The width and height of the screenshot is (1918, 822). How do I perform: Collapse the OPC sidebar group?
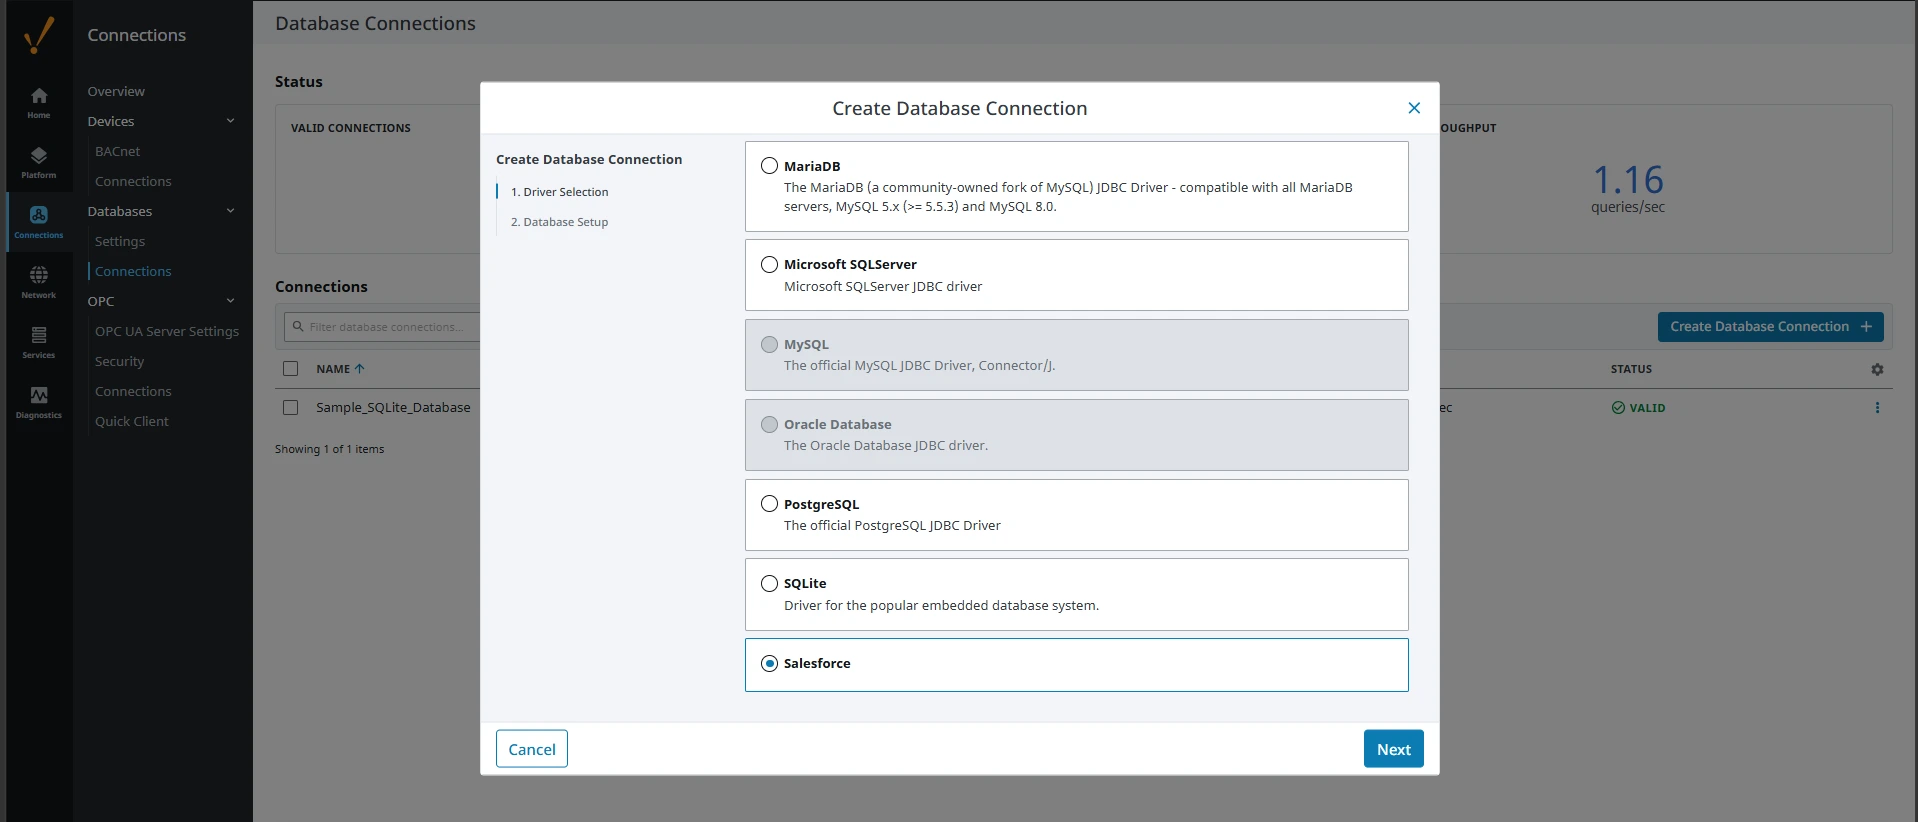pyautogui.click(x=231, y=301)
